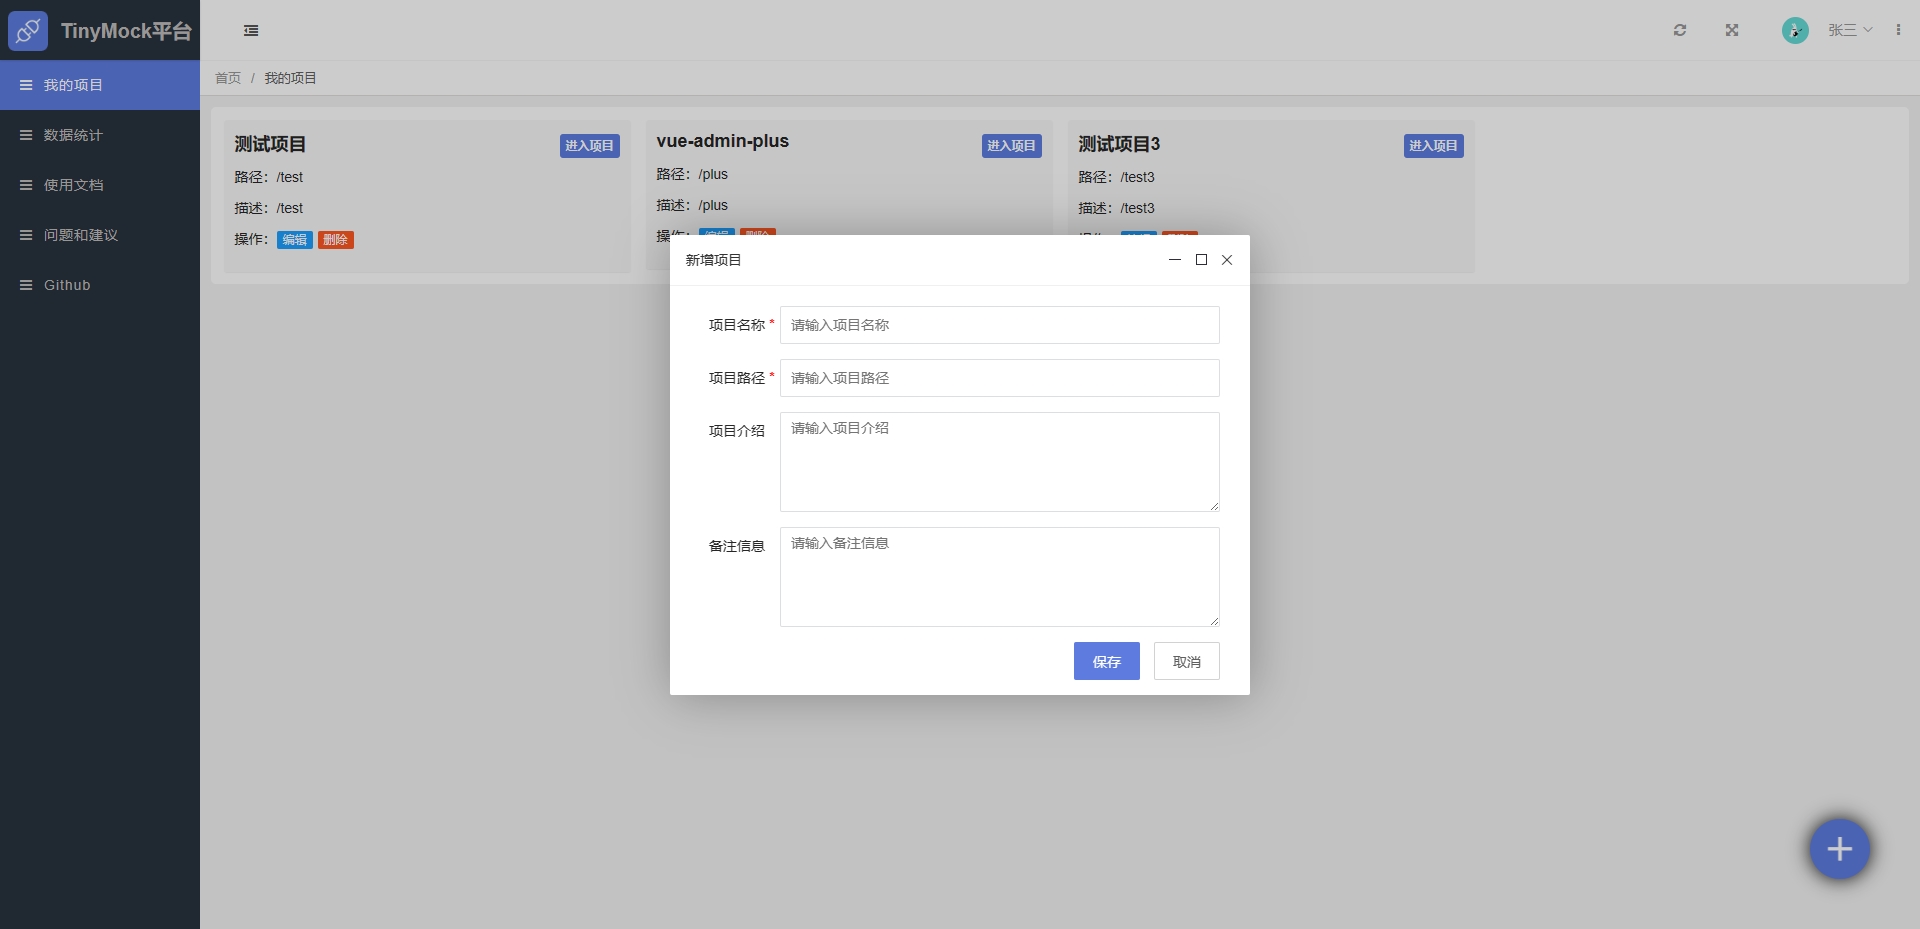
Task: Click the TinyMock platform logo icon
Action: click(x=28, y=31)
